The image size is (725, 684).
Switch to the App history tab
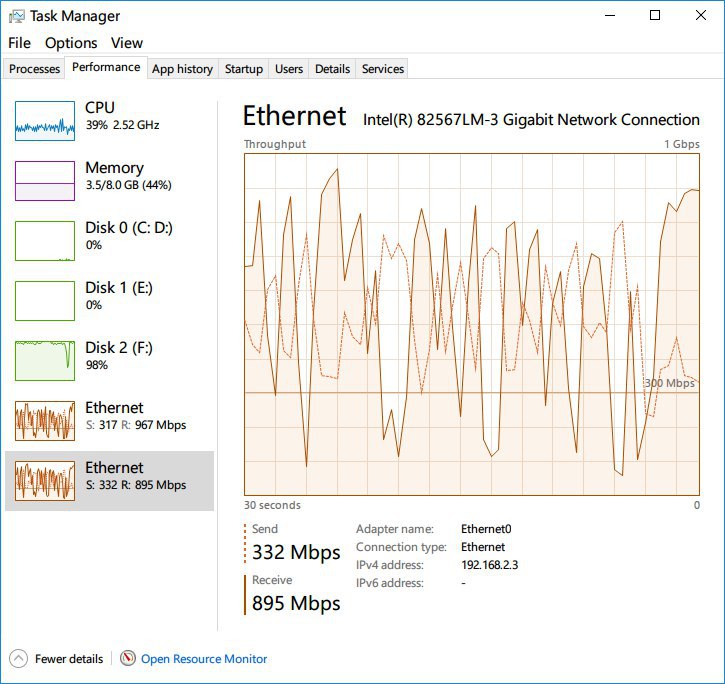[182, 69]
